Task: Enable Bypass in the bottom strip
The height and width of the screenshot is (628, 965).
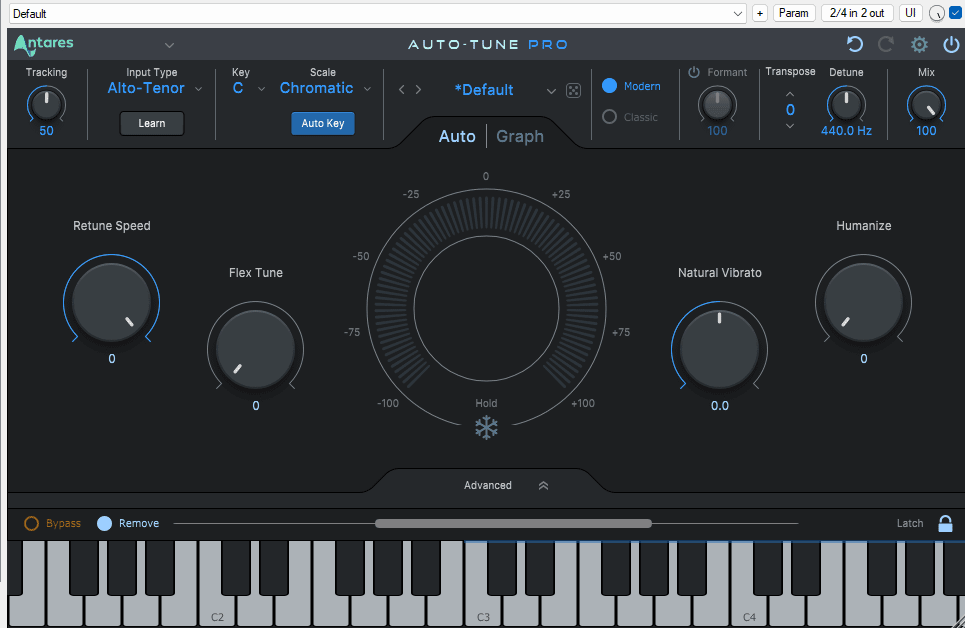Action: (30, 522)
